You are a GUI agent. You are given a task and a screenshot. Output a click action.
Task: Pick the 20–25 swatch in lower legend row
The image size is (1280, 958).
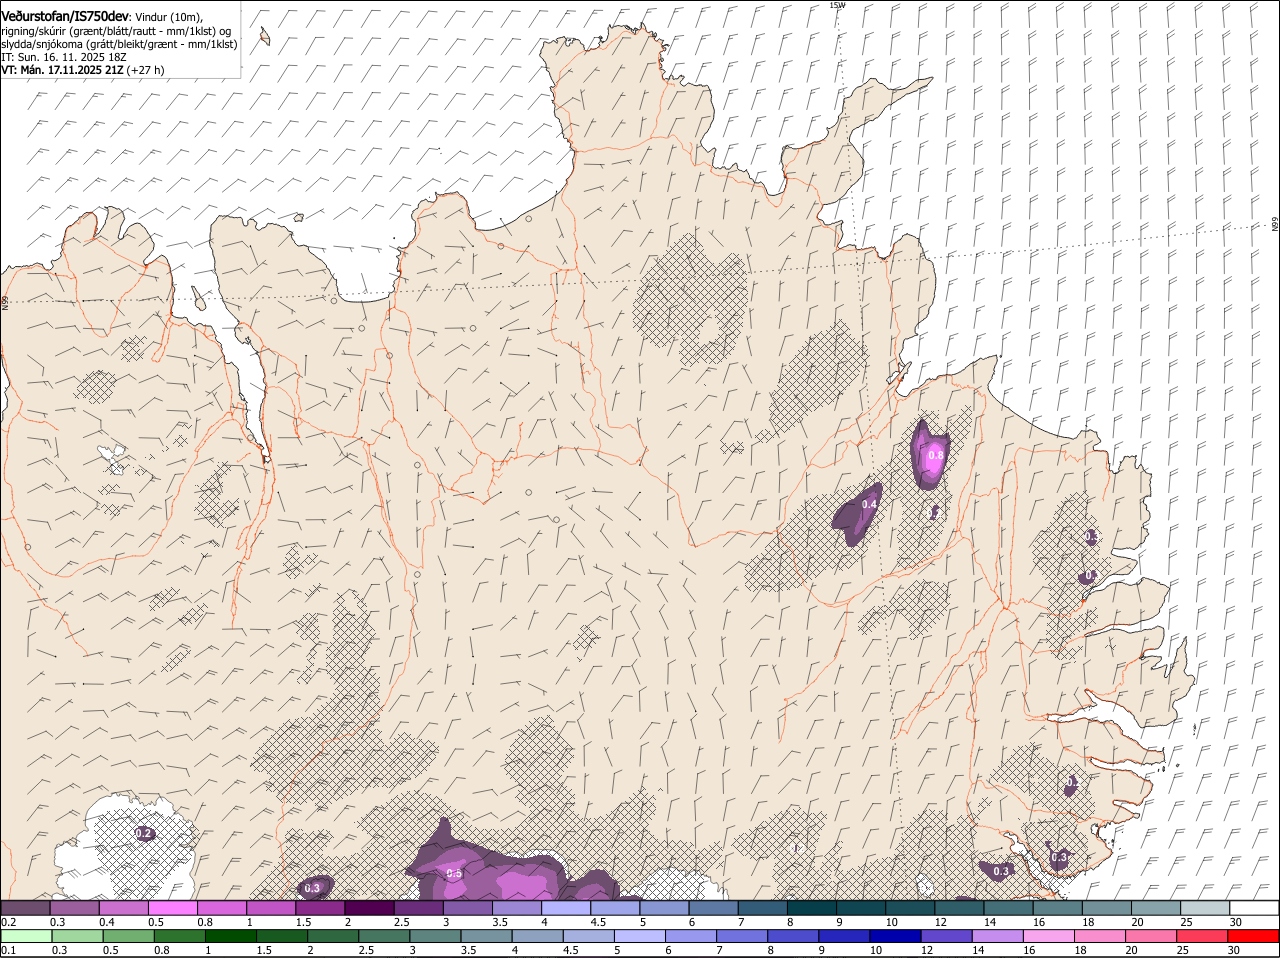(1150, 937)
